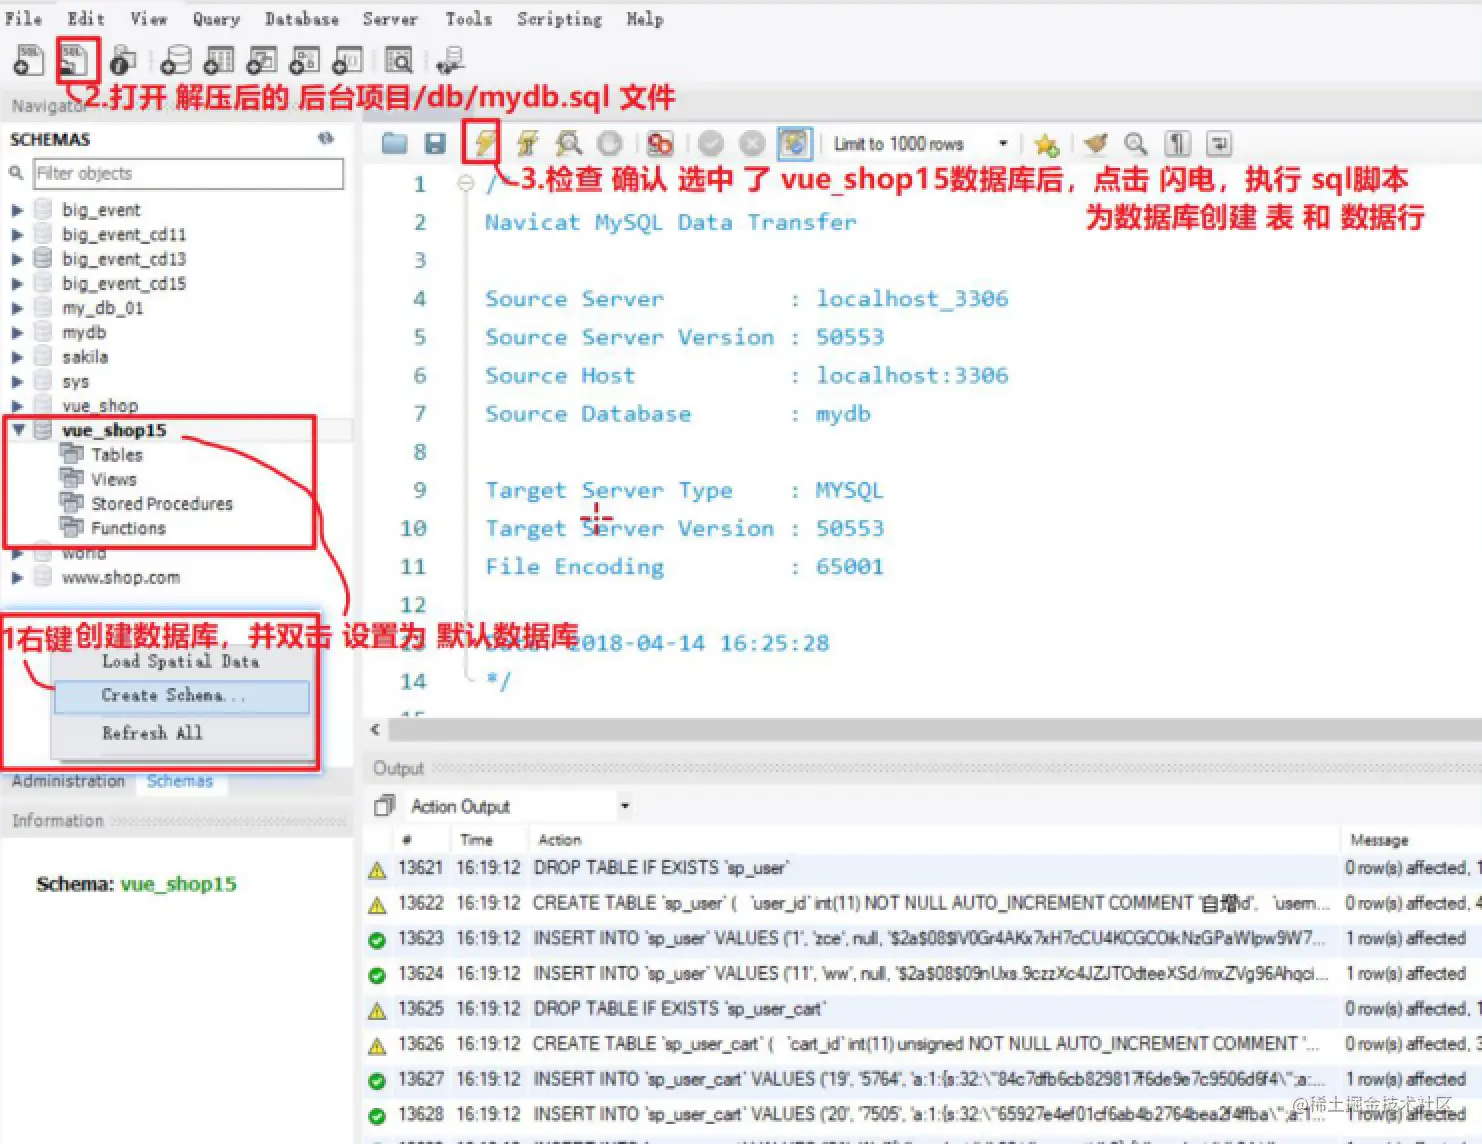Viewport: 1482px width, 1144px height.
Task: Execute script with lightning bolt icon
Action: pos(484,143)
